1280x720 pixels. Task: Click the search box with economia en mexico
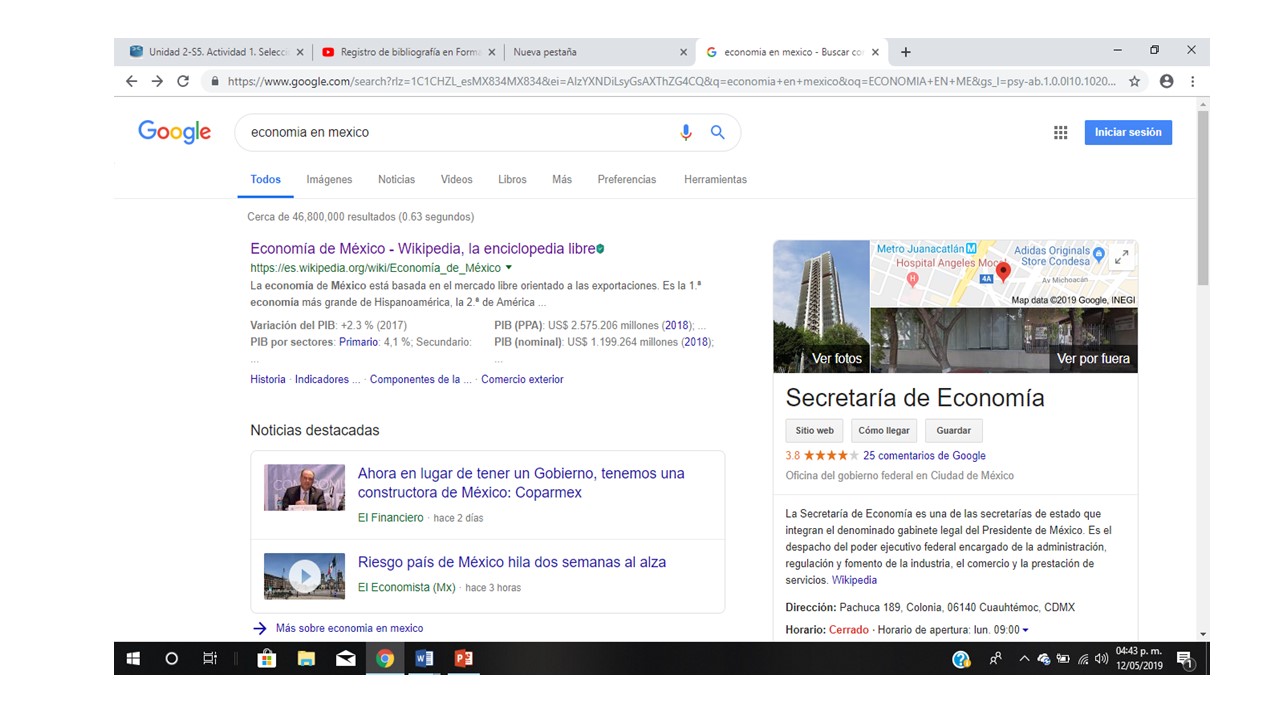click(x=450, y=132)
